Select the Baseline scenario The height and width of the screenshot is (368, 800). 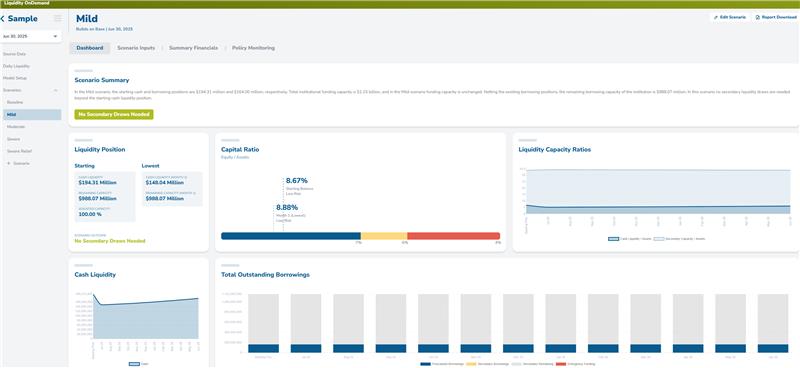[15, 103]
